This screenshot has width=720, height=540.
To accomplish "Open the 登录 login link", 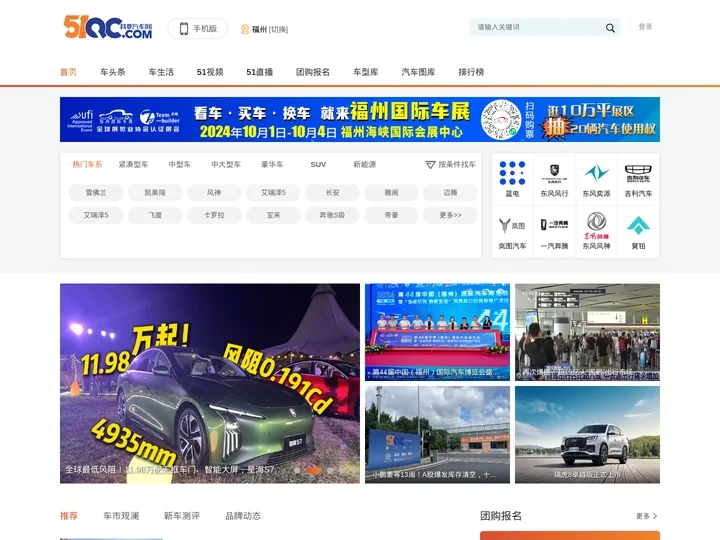I will (x=645, y=27).
